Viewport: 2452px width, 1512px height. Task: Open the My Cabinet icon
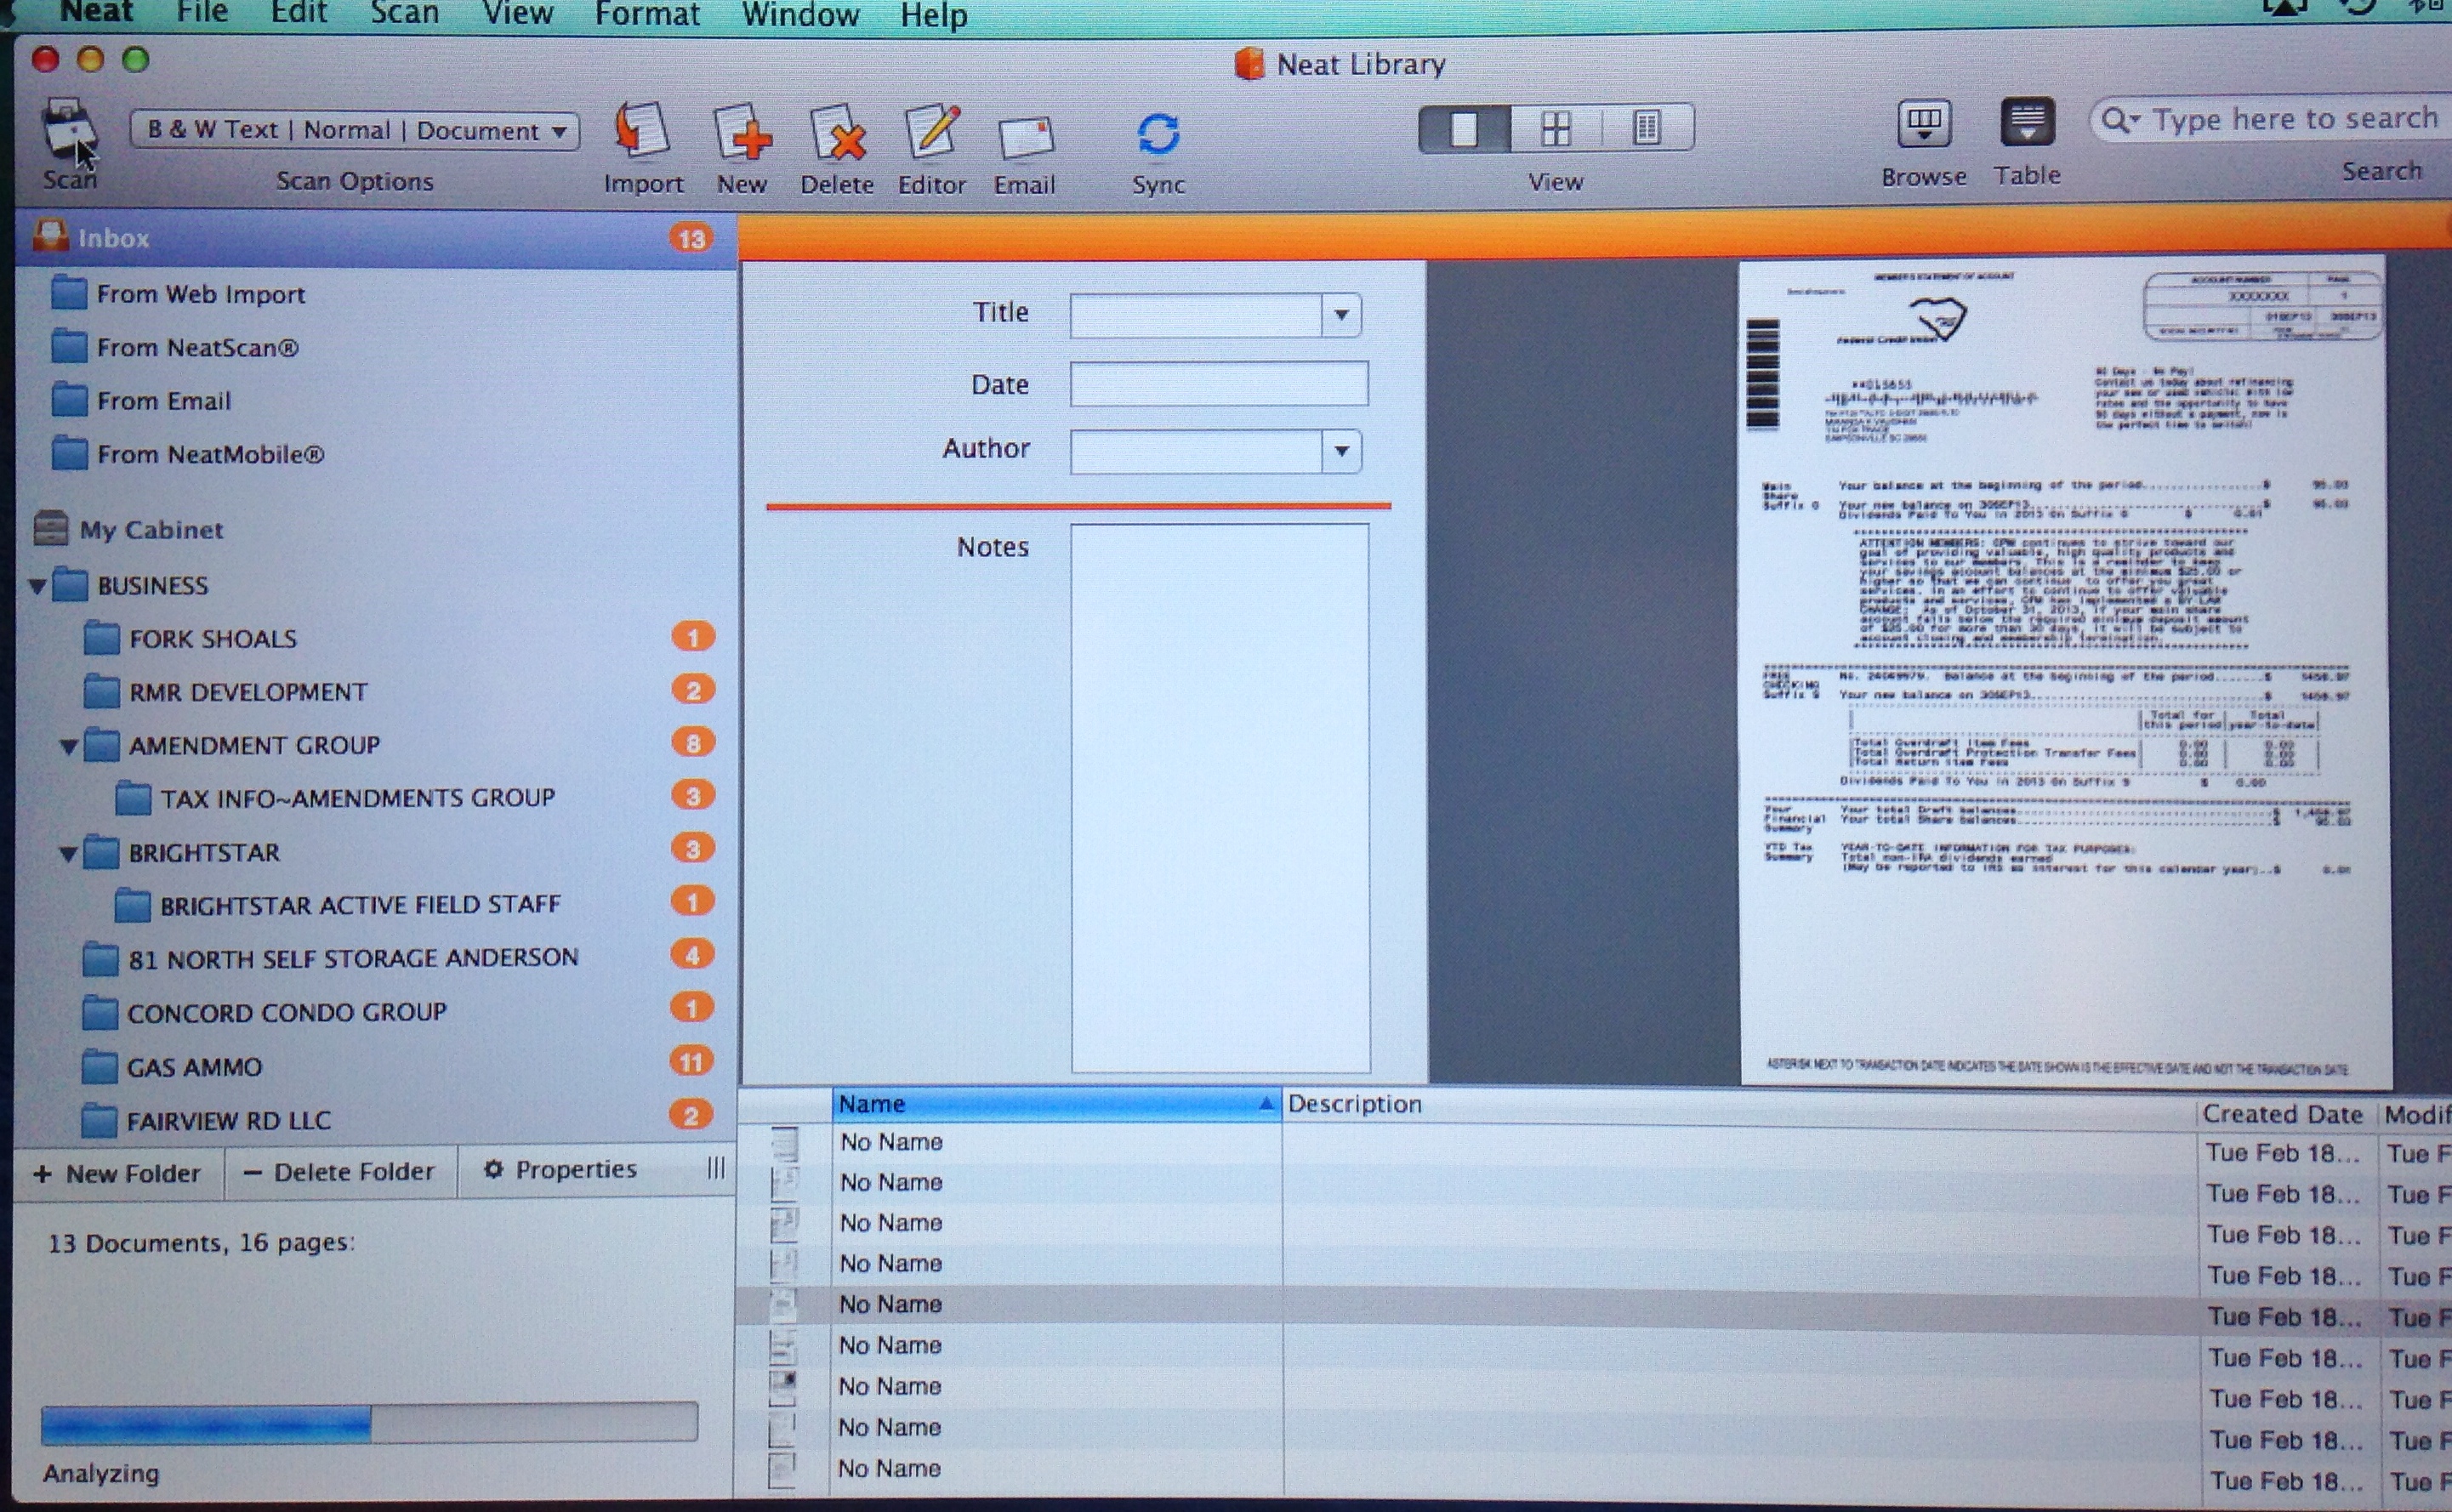coord(50,528)
